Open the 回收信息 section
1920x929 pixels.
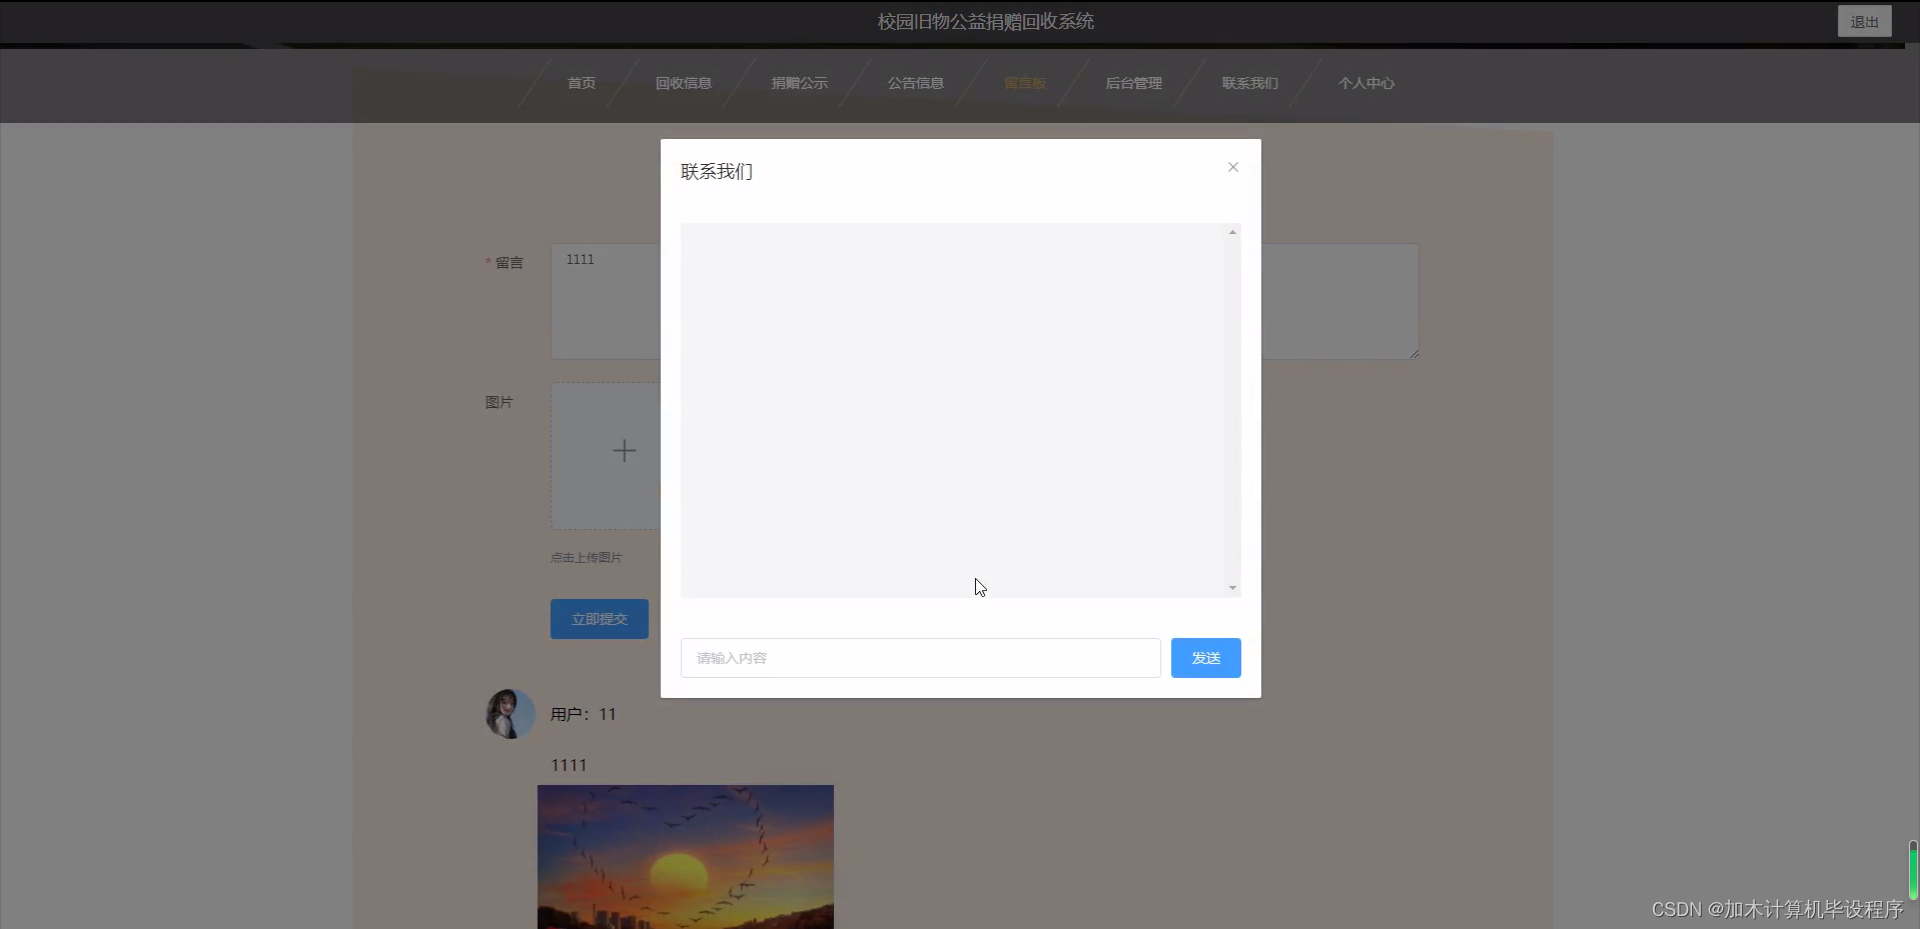pos(683,83)
